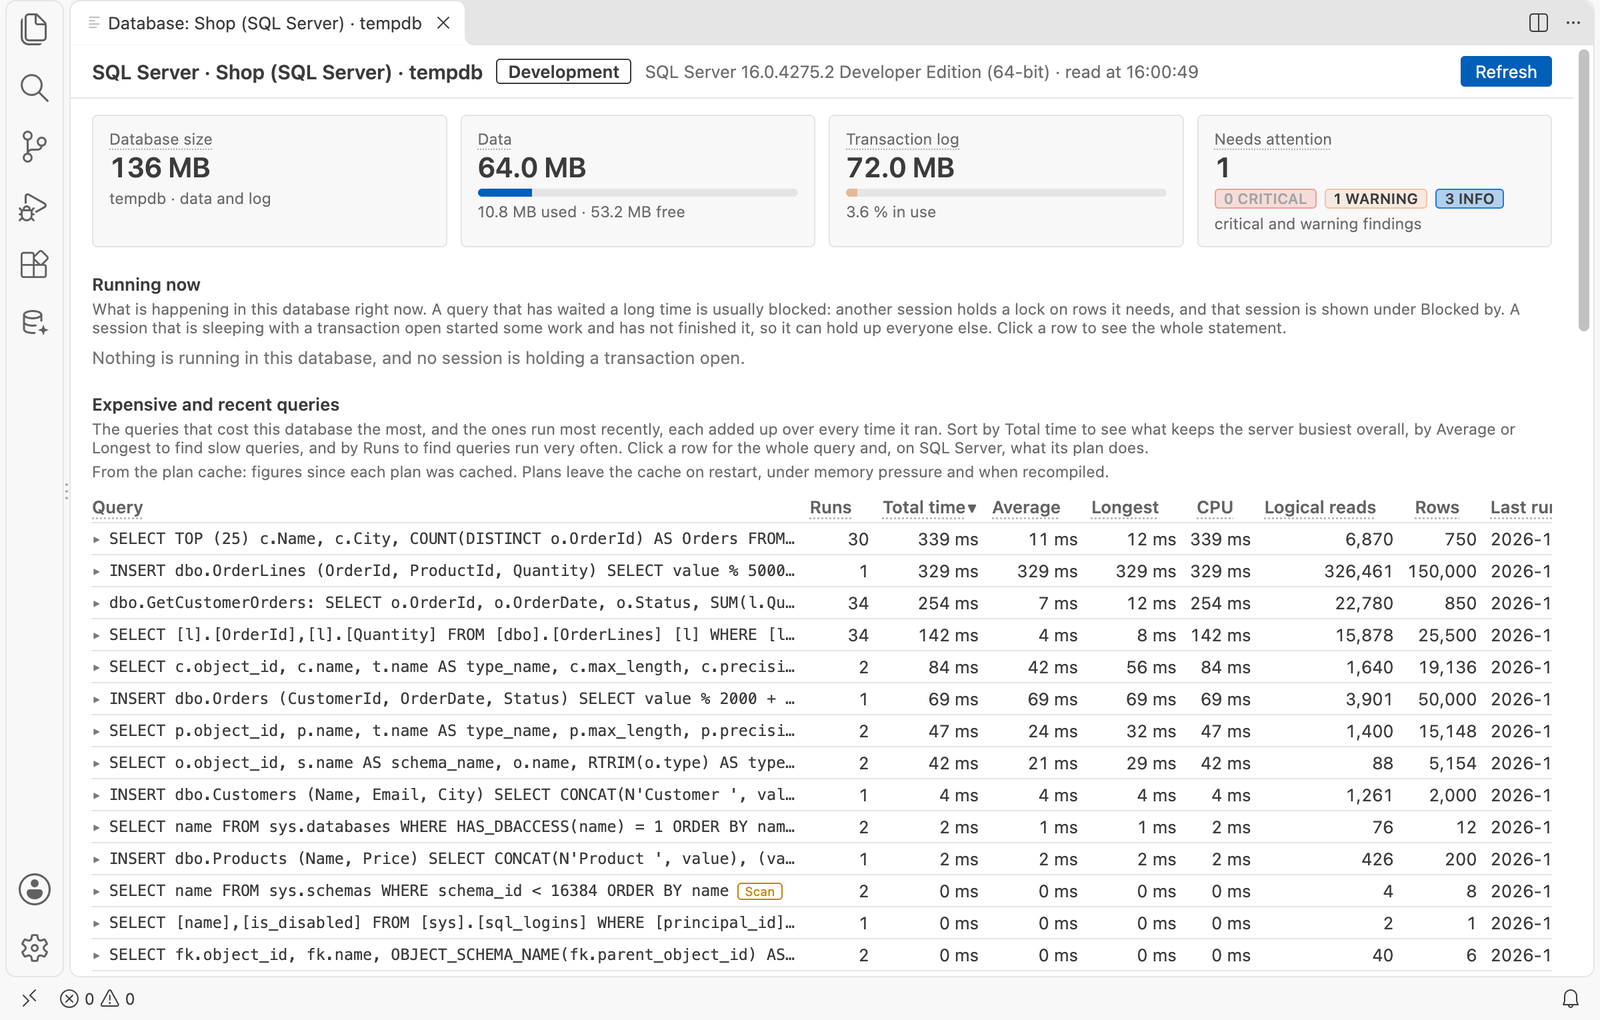Click the 326,461 logical reads cell
The width and height of the screenshot is (1600, 1020).
[1357, 571]
